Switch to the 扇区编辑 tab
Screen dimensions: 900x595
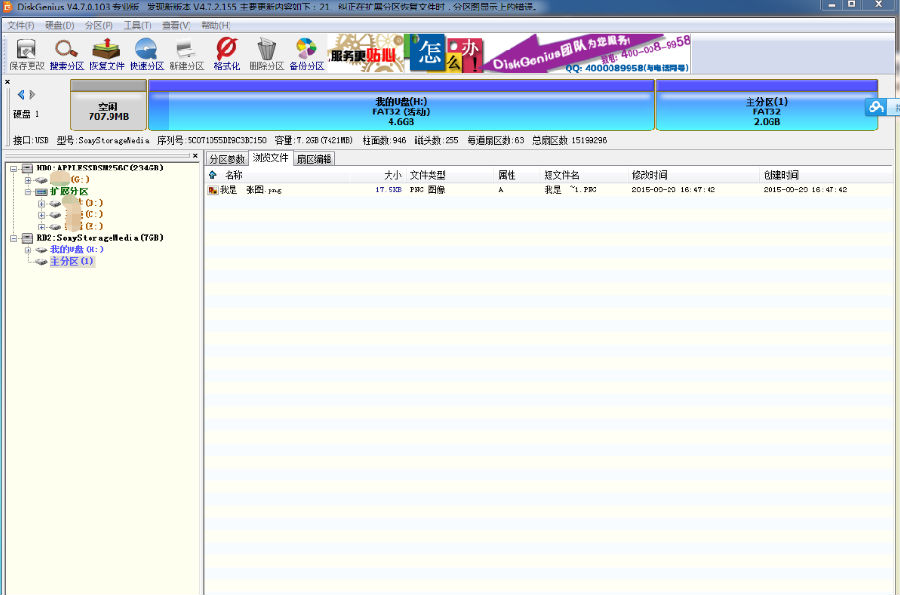point(314,159)
